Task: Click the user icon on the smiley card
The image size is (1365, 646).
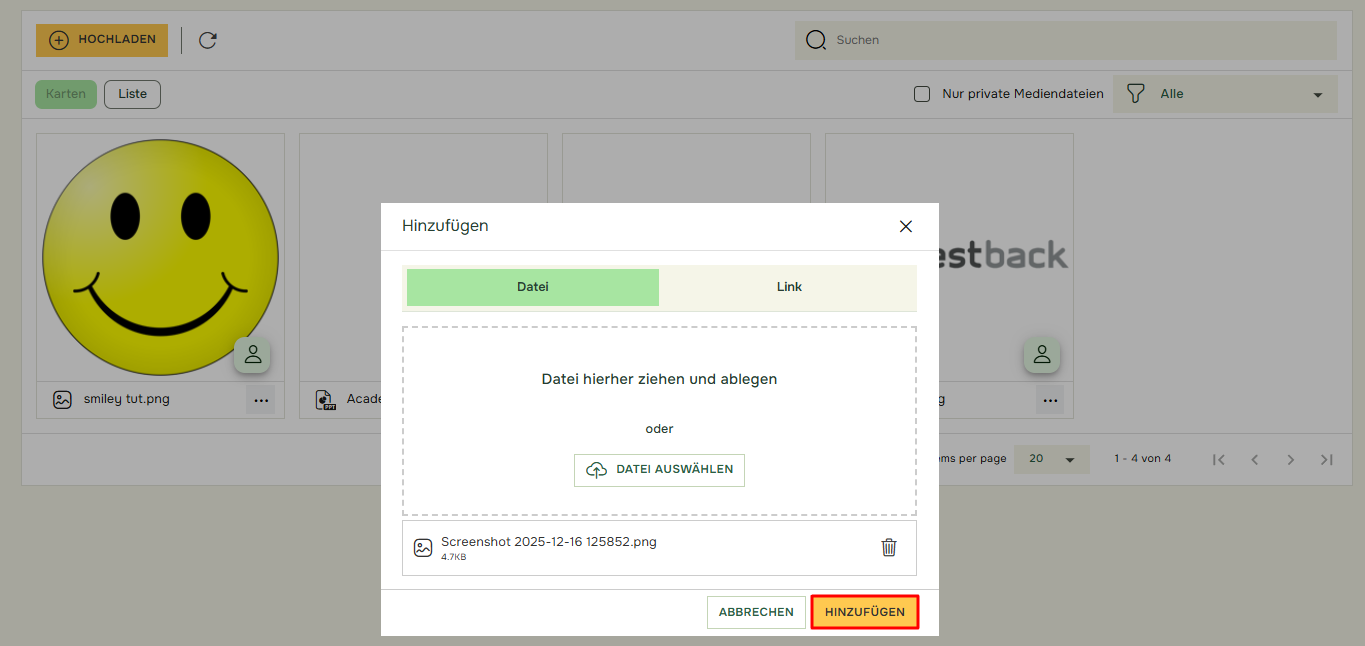Action: point(252,354)
